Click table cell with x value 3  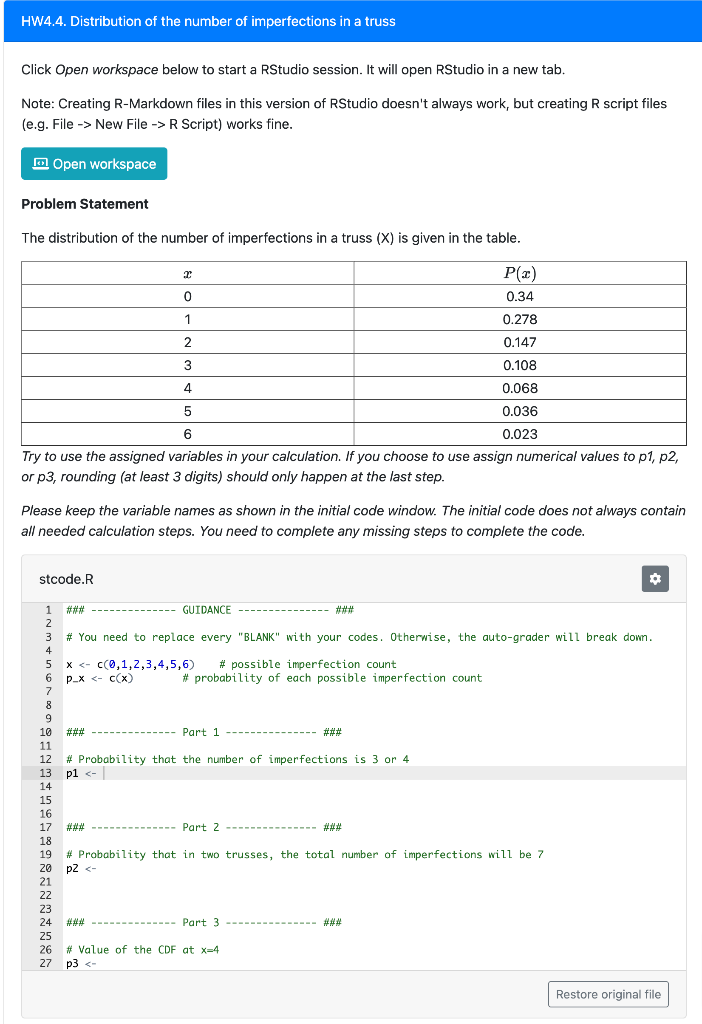(x=187, y=365)
